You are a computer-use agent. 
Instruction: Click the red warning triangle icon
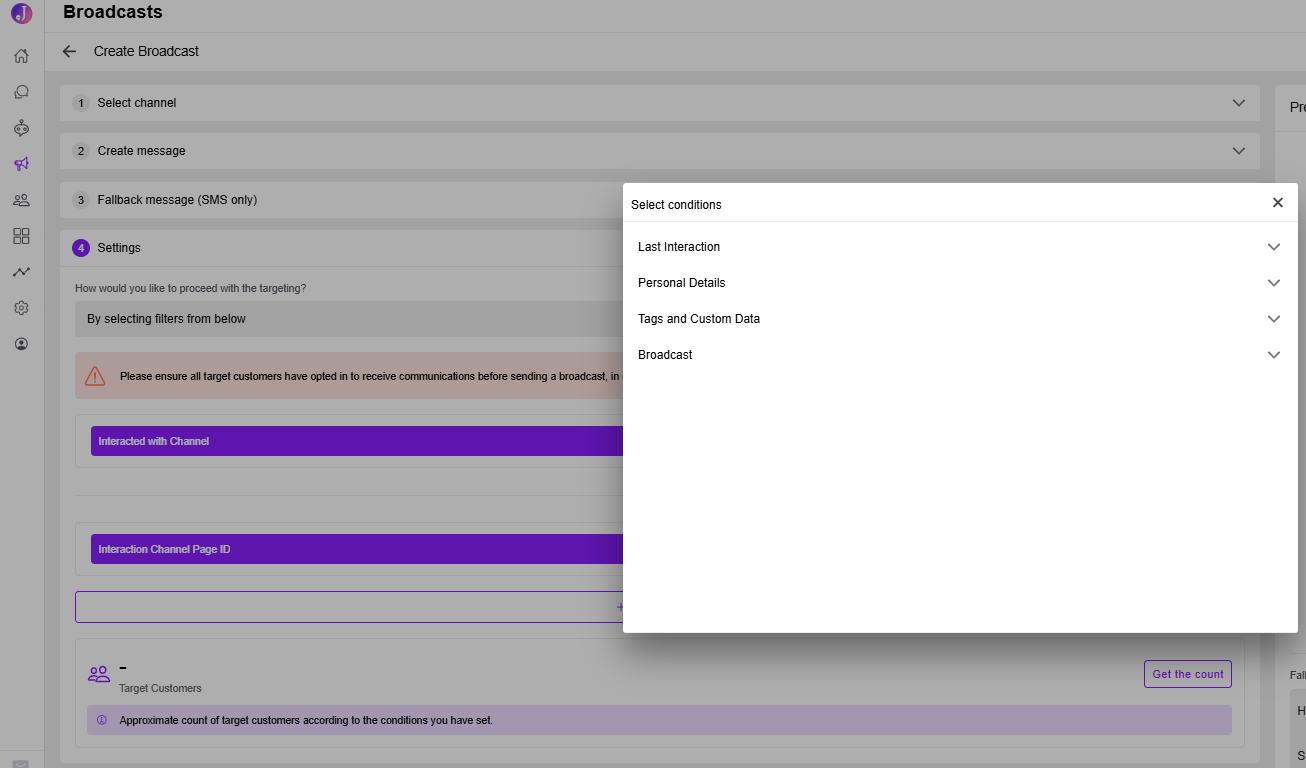click(x=95, y=376)
